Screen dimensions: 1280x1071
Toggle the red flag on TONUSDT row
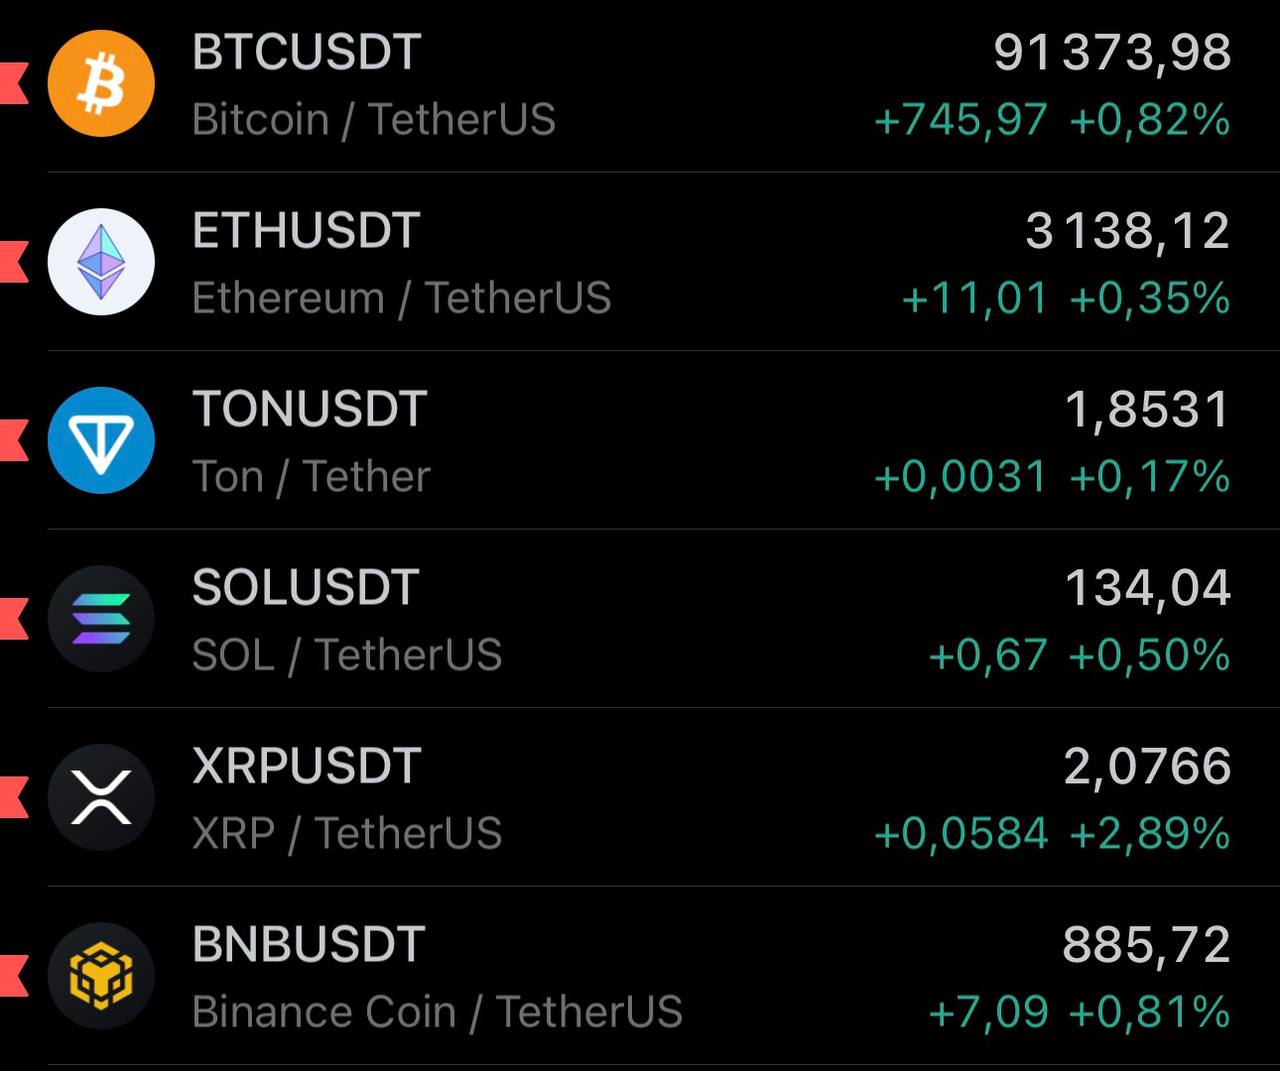tap(12, 440)
